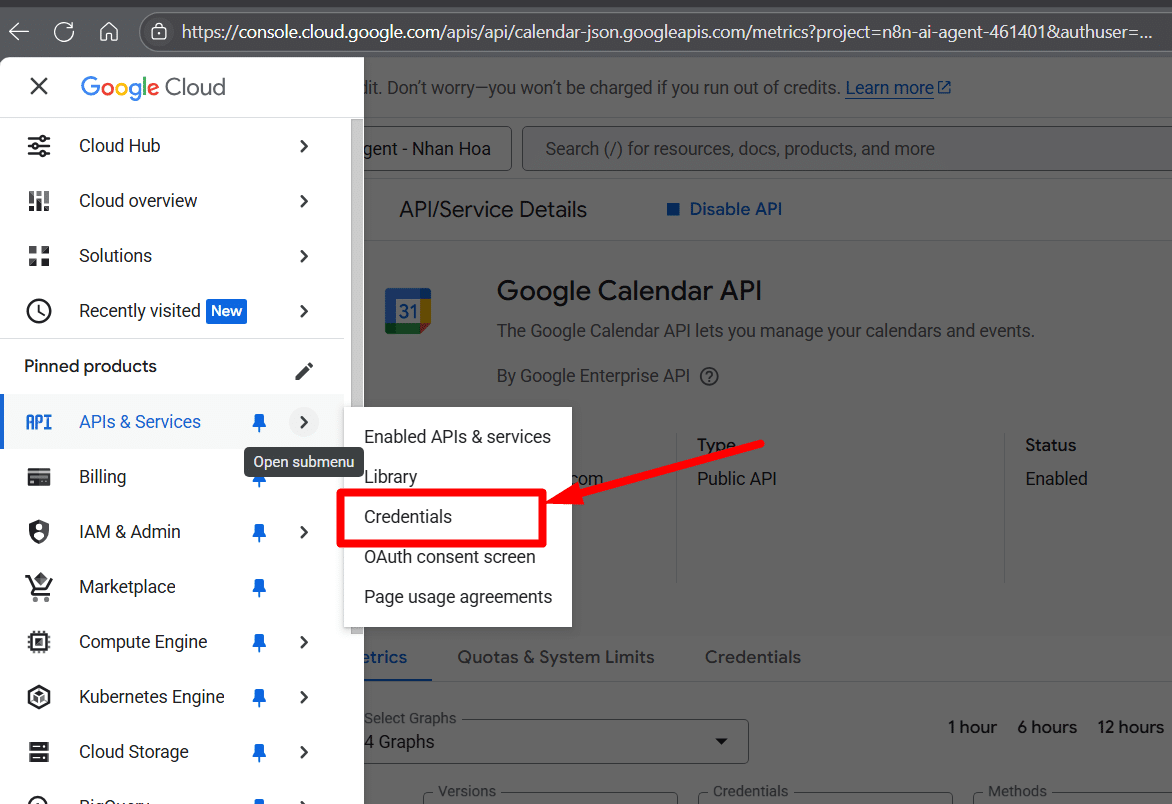The image size is (1172, 804).
Task: Click the Billing card icon
Action: pos(39,477)
